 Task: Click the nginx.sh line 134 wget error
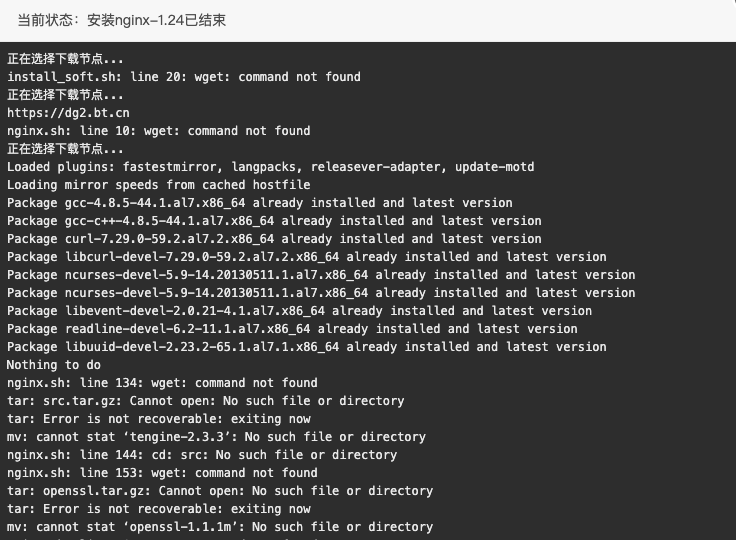[162, 383]
